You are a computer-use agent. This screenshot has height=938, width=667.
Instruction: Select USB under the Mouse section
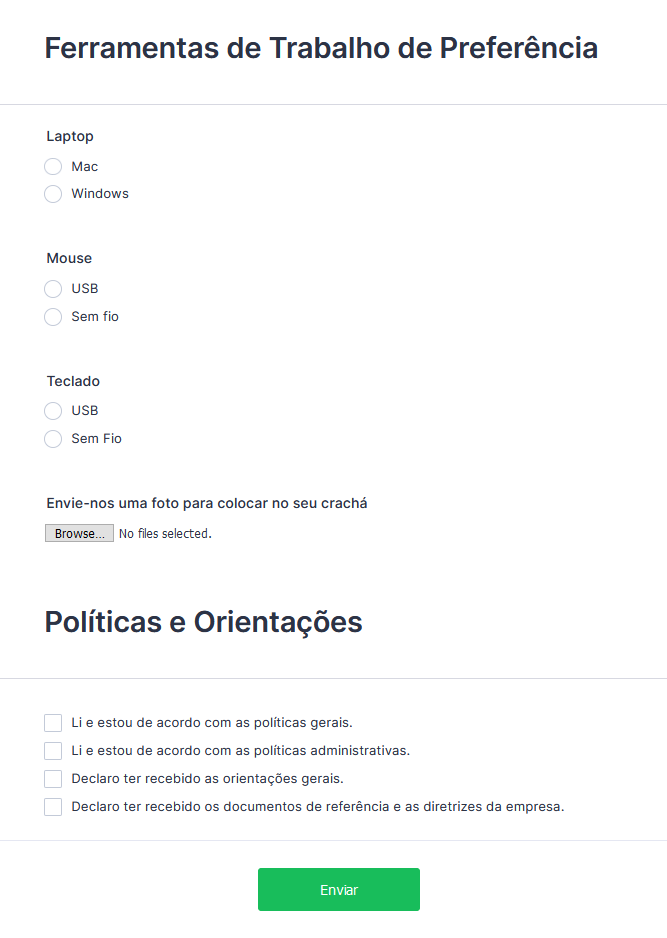(x=53, y=289)
